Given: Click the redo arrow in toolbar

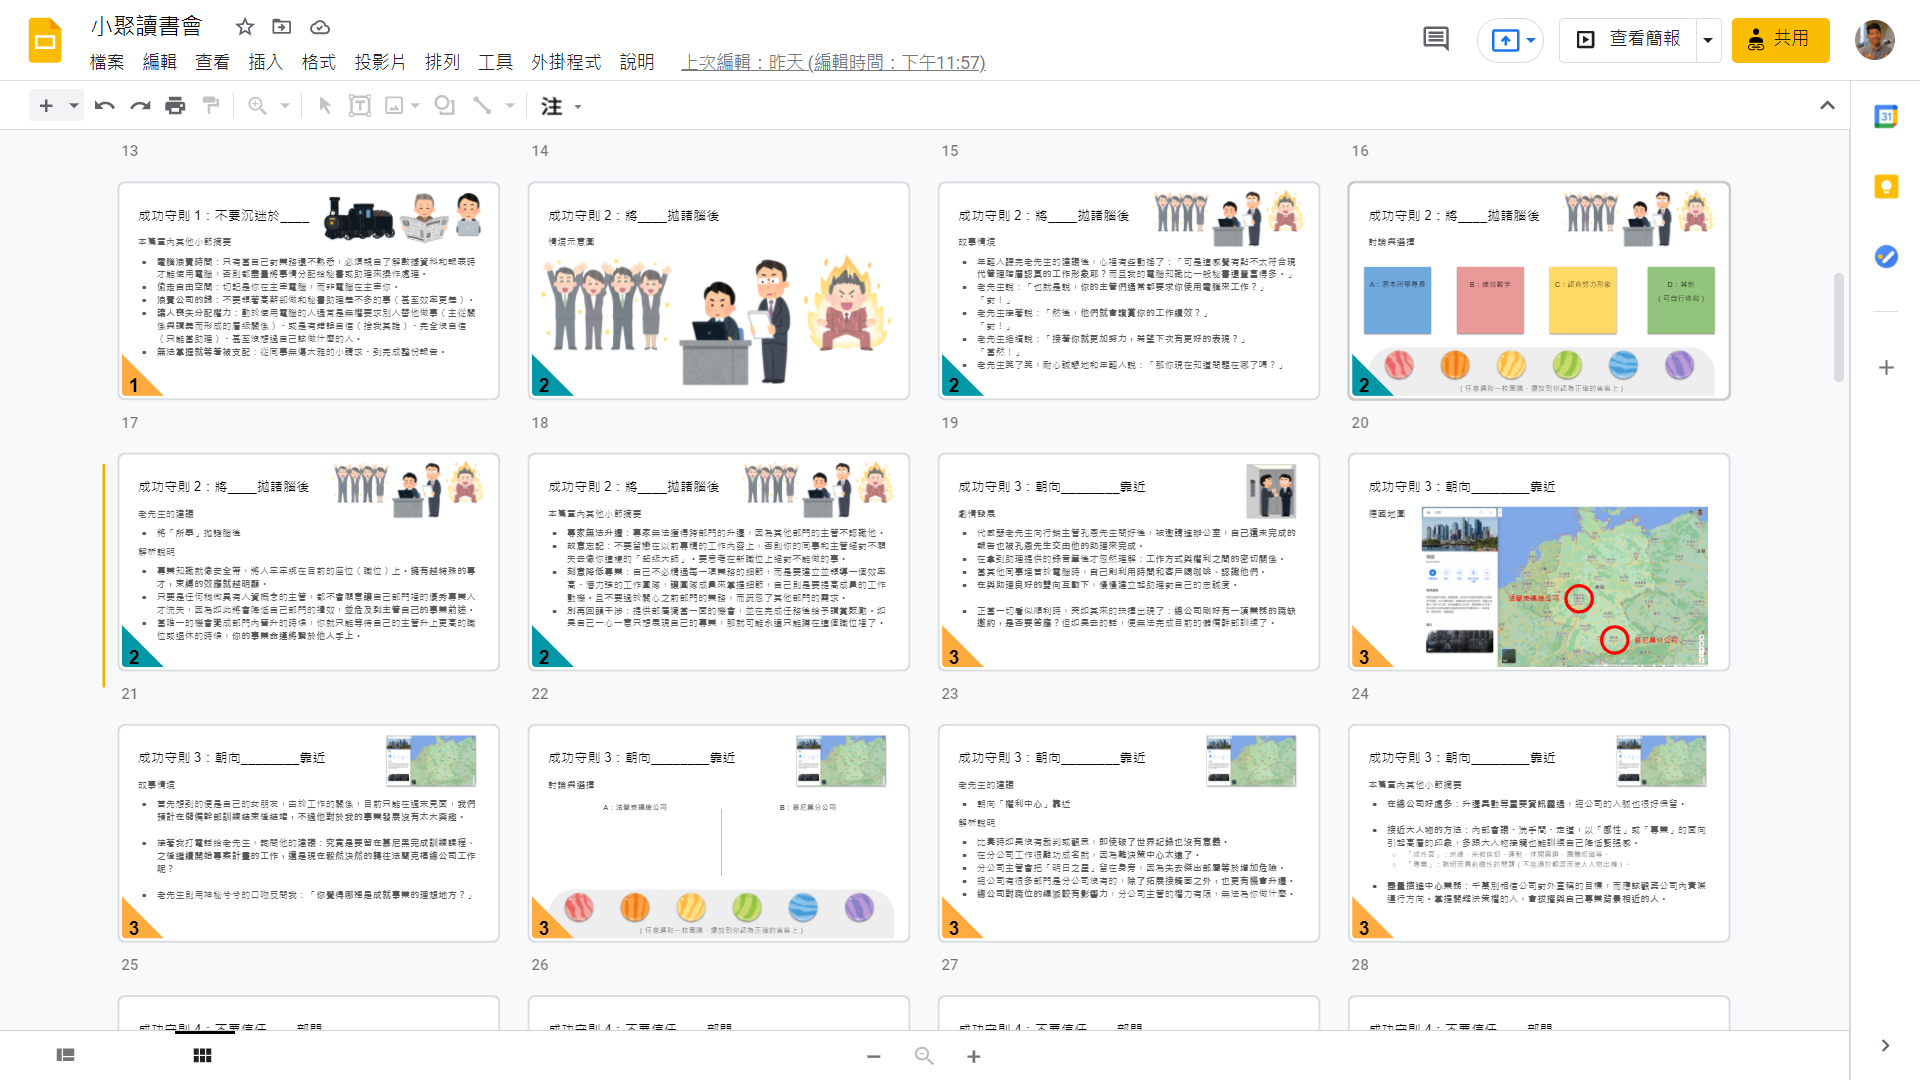Looking at the screenshot, I should coord(140,106).
